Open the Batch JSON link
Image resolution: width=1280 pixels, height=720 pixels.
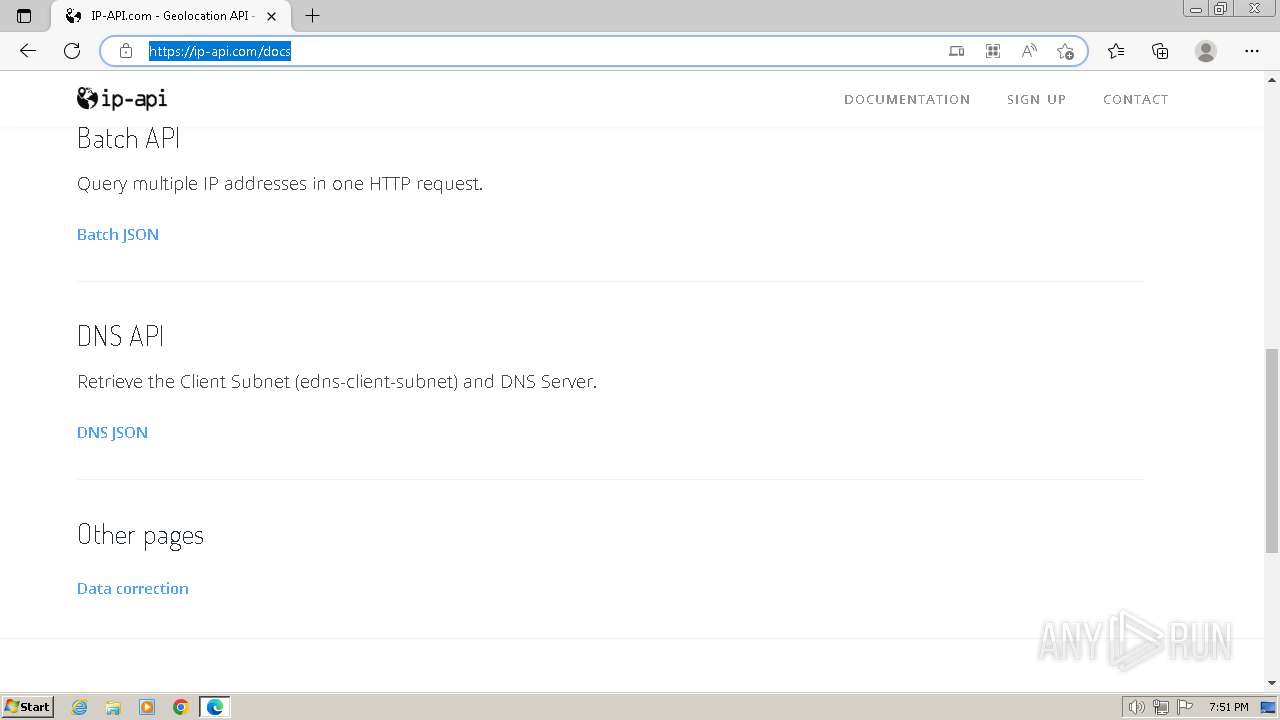[118, 234]
